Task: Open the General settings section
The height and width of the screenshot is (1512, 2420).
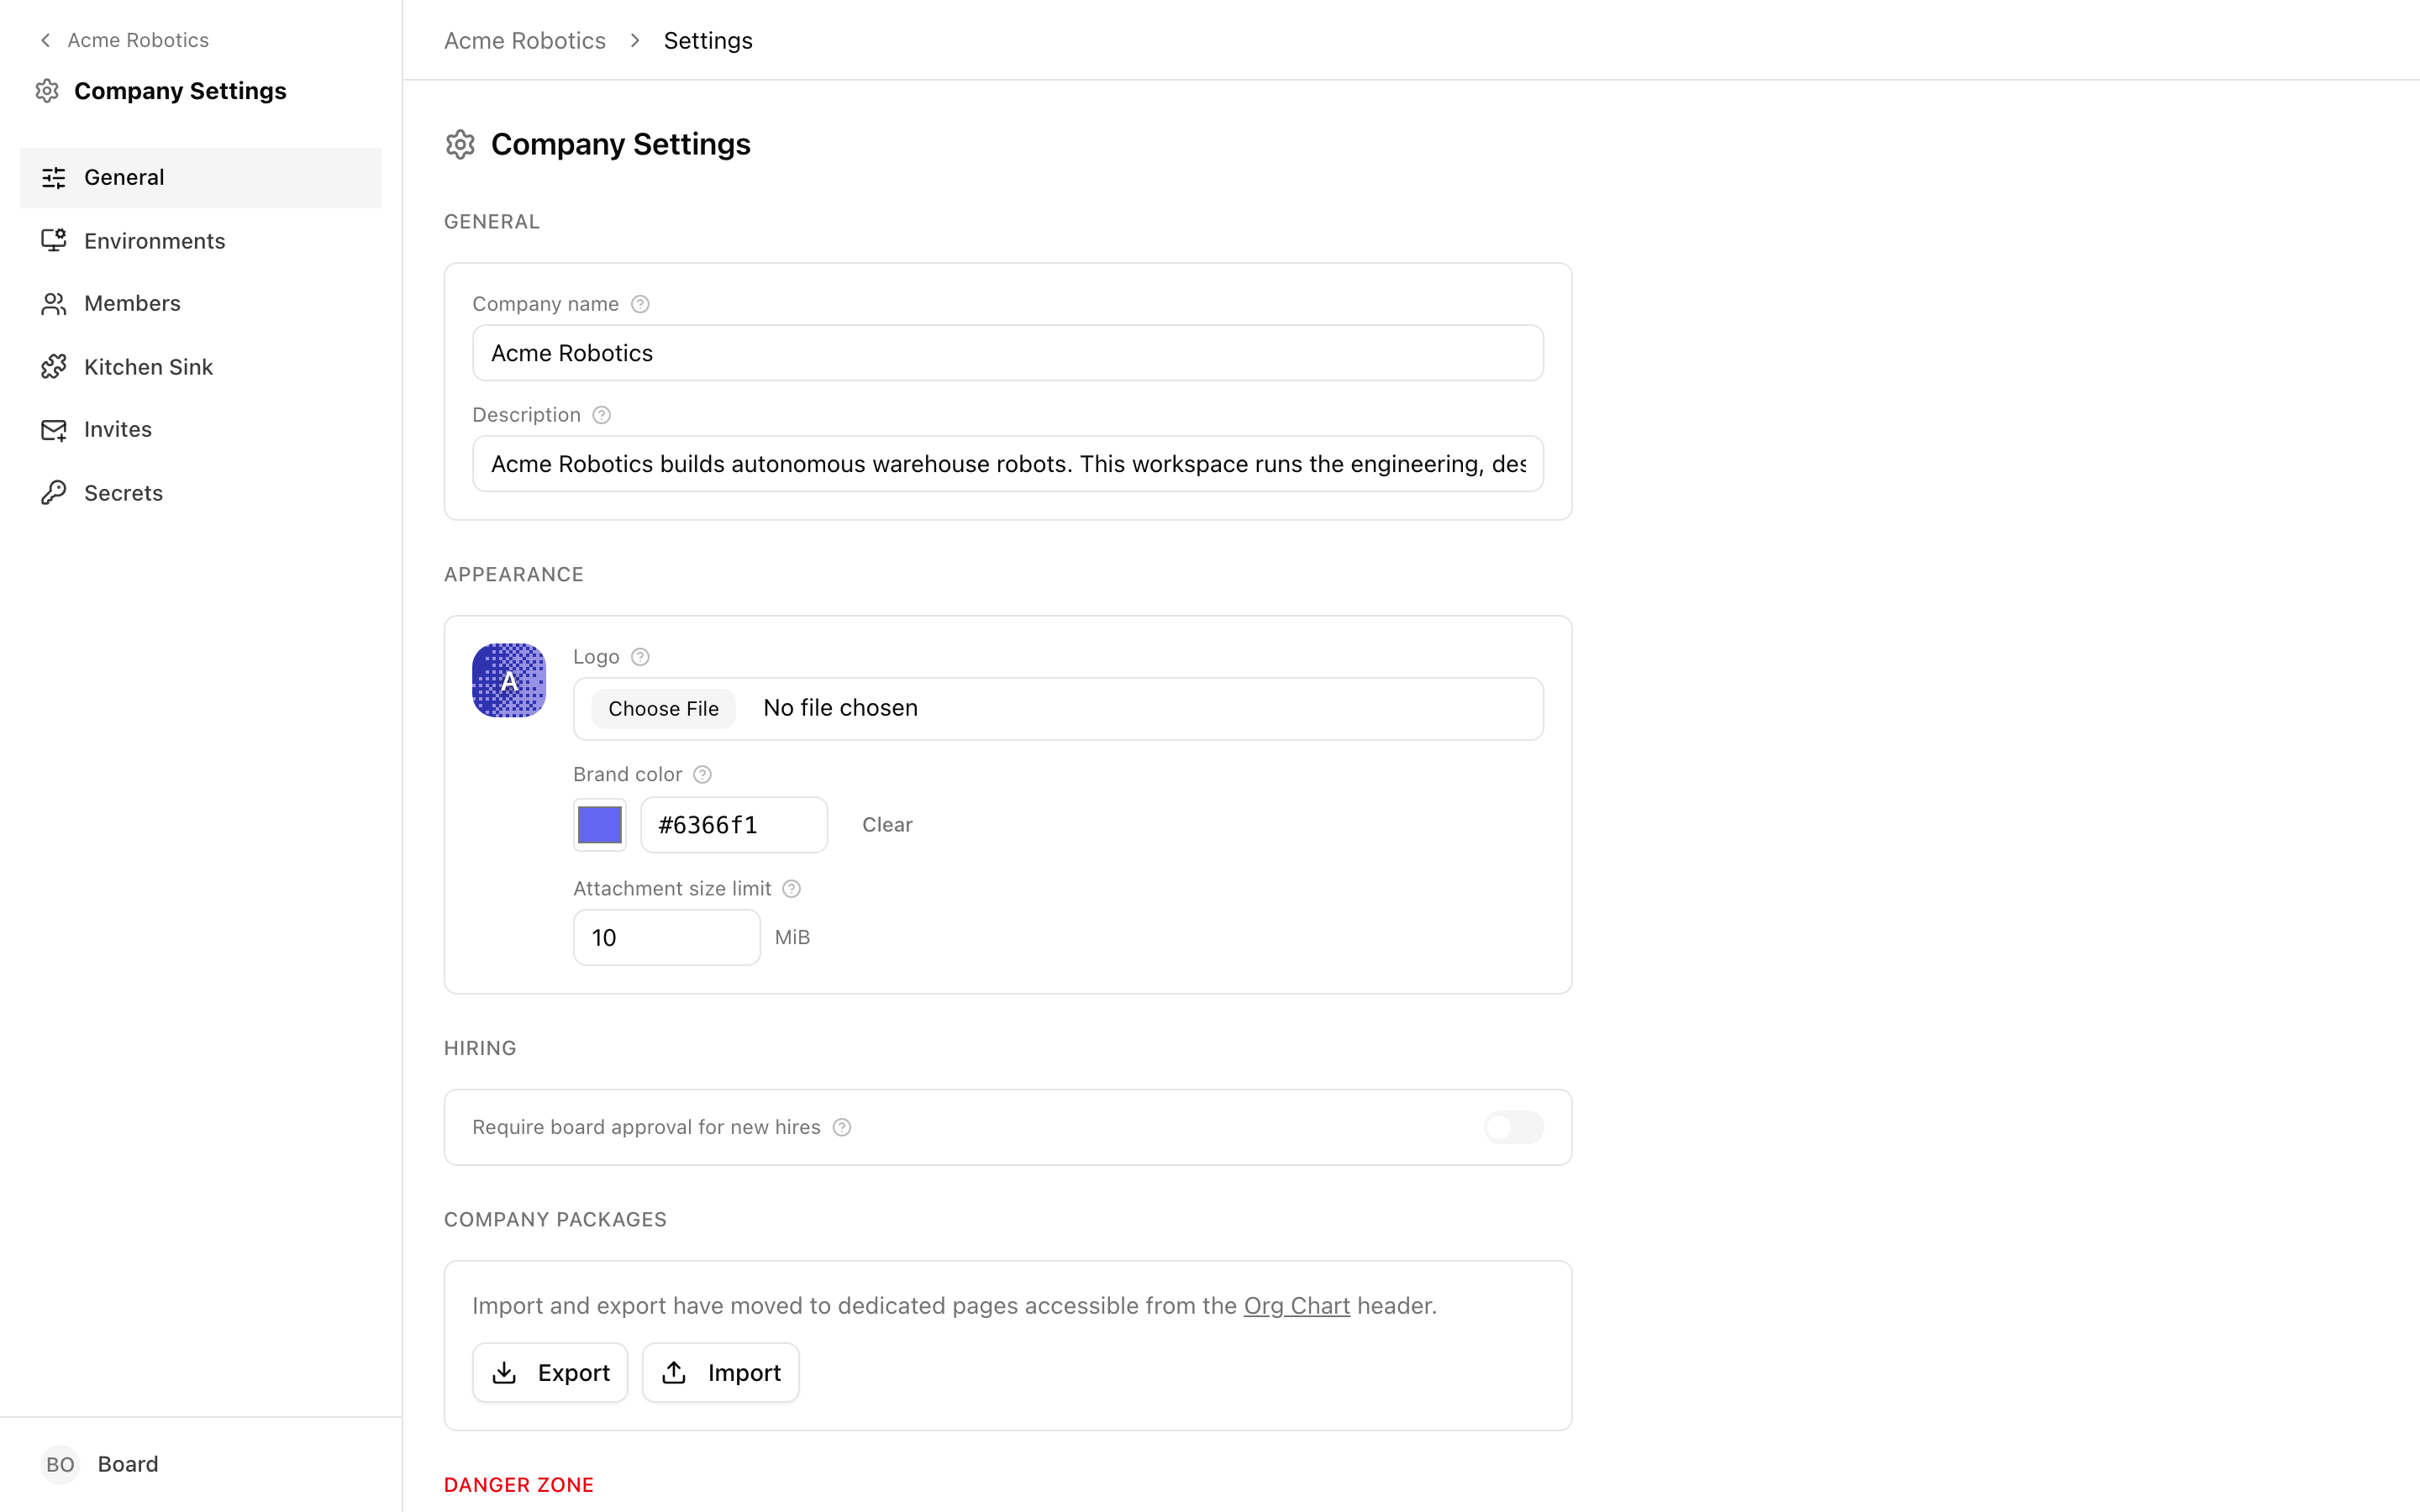Action: point(201,178)
